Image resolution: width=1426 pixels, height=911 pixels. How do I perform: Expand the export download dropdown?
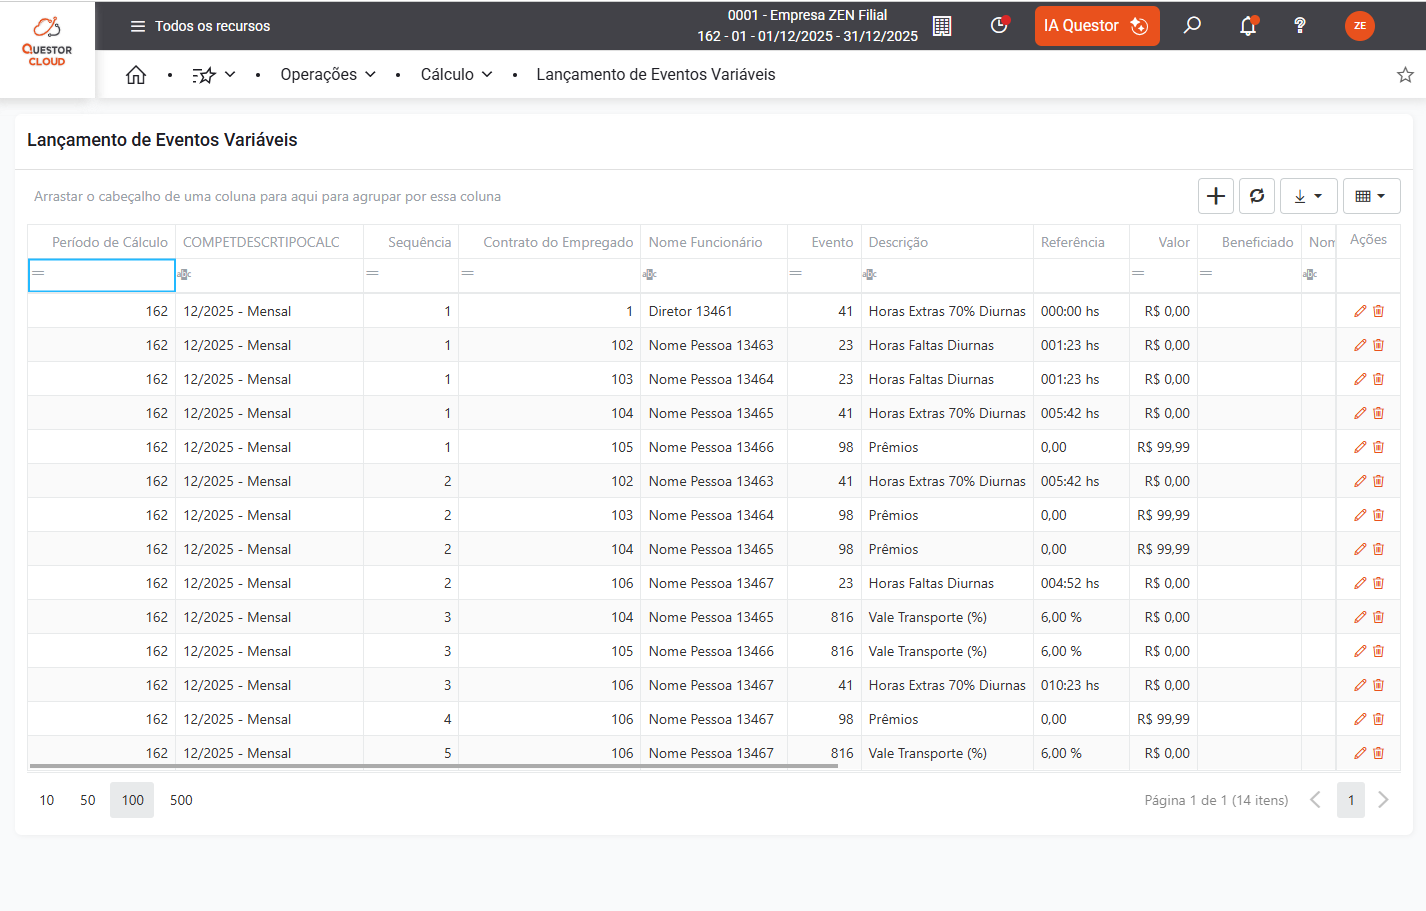coord(1307,196)
